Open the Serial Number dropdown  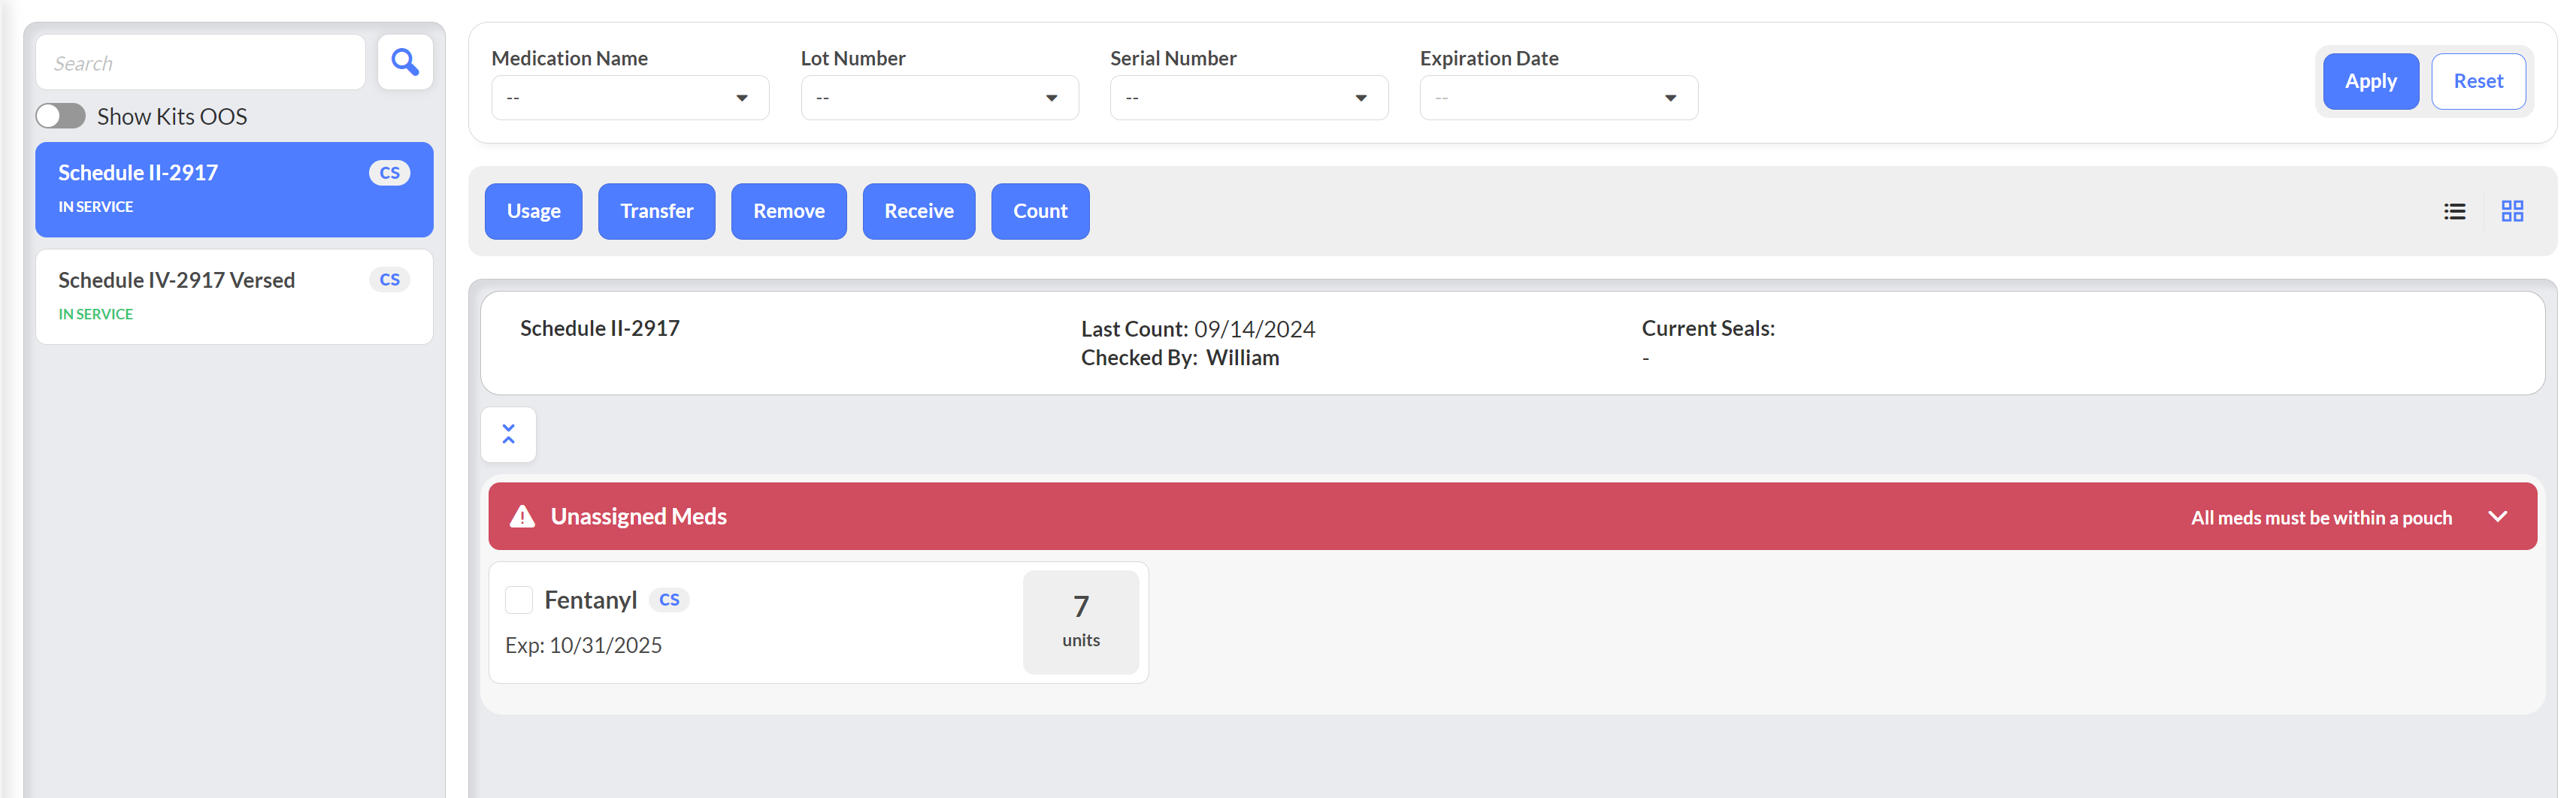[1249, 98]
